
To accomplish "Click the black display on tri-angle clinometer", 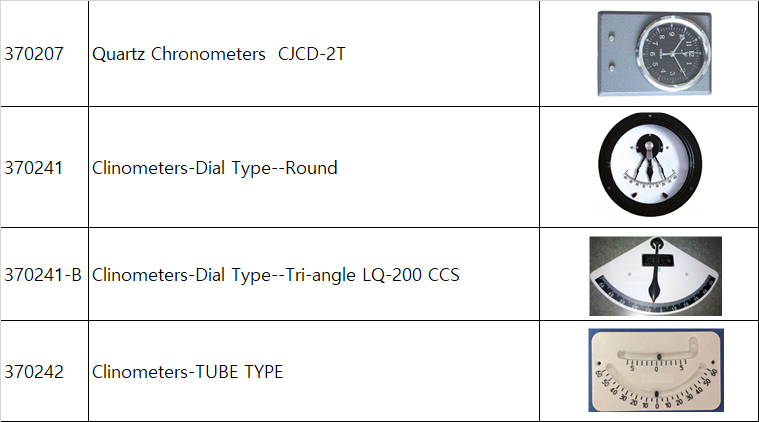I will [657, 261].
